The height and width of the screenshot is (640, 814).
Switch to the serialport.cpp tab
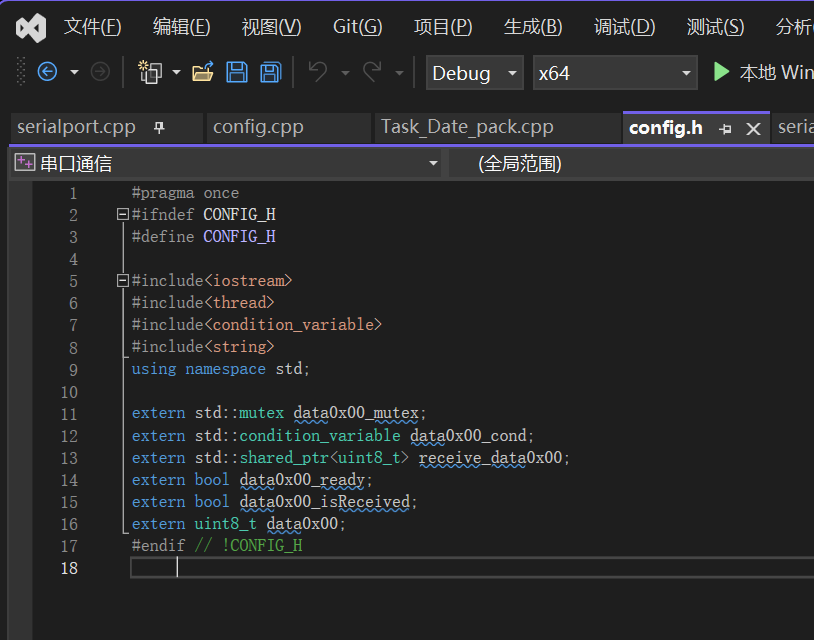coord(76,127)
